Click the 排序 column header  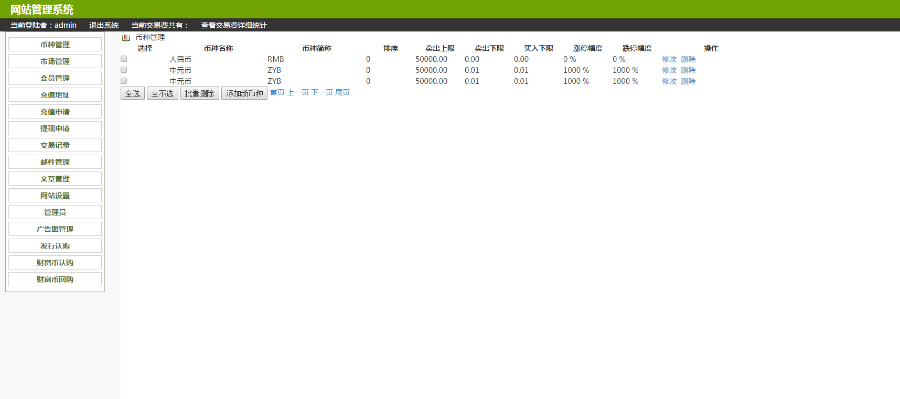[391, 48]
